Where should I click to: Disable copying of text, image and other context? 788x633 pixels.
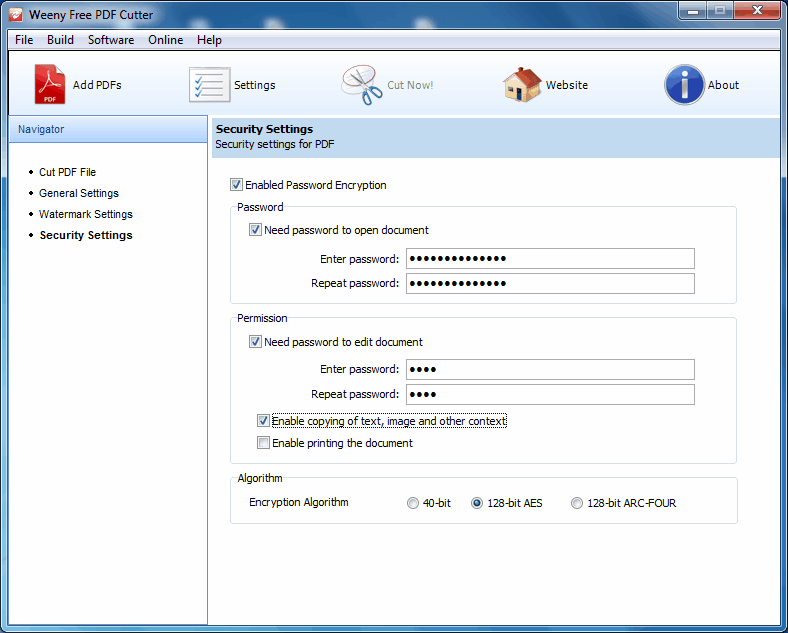[x=263, y=421]
